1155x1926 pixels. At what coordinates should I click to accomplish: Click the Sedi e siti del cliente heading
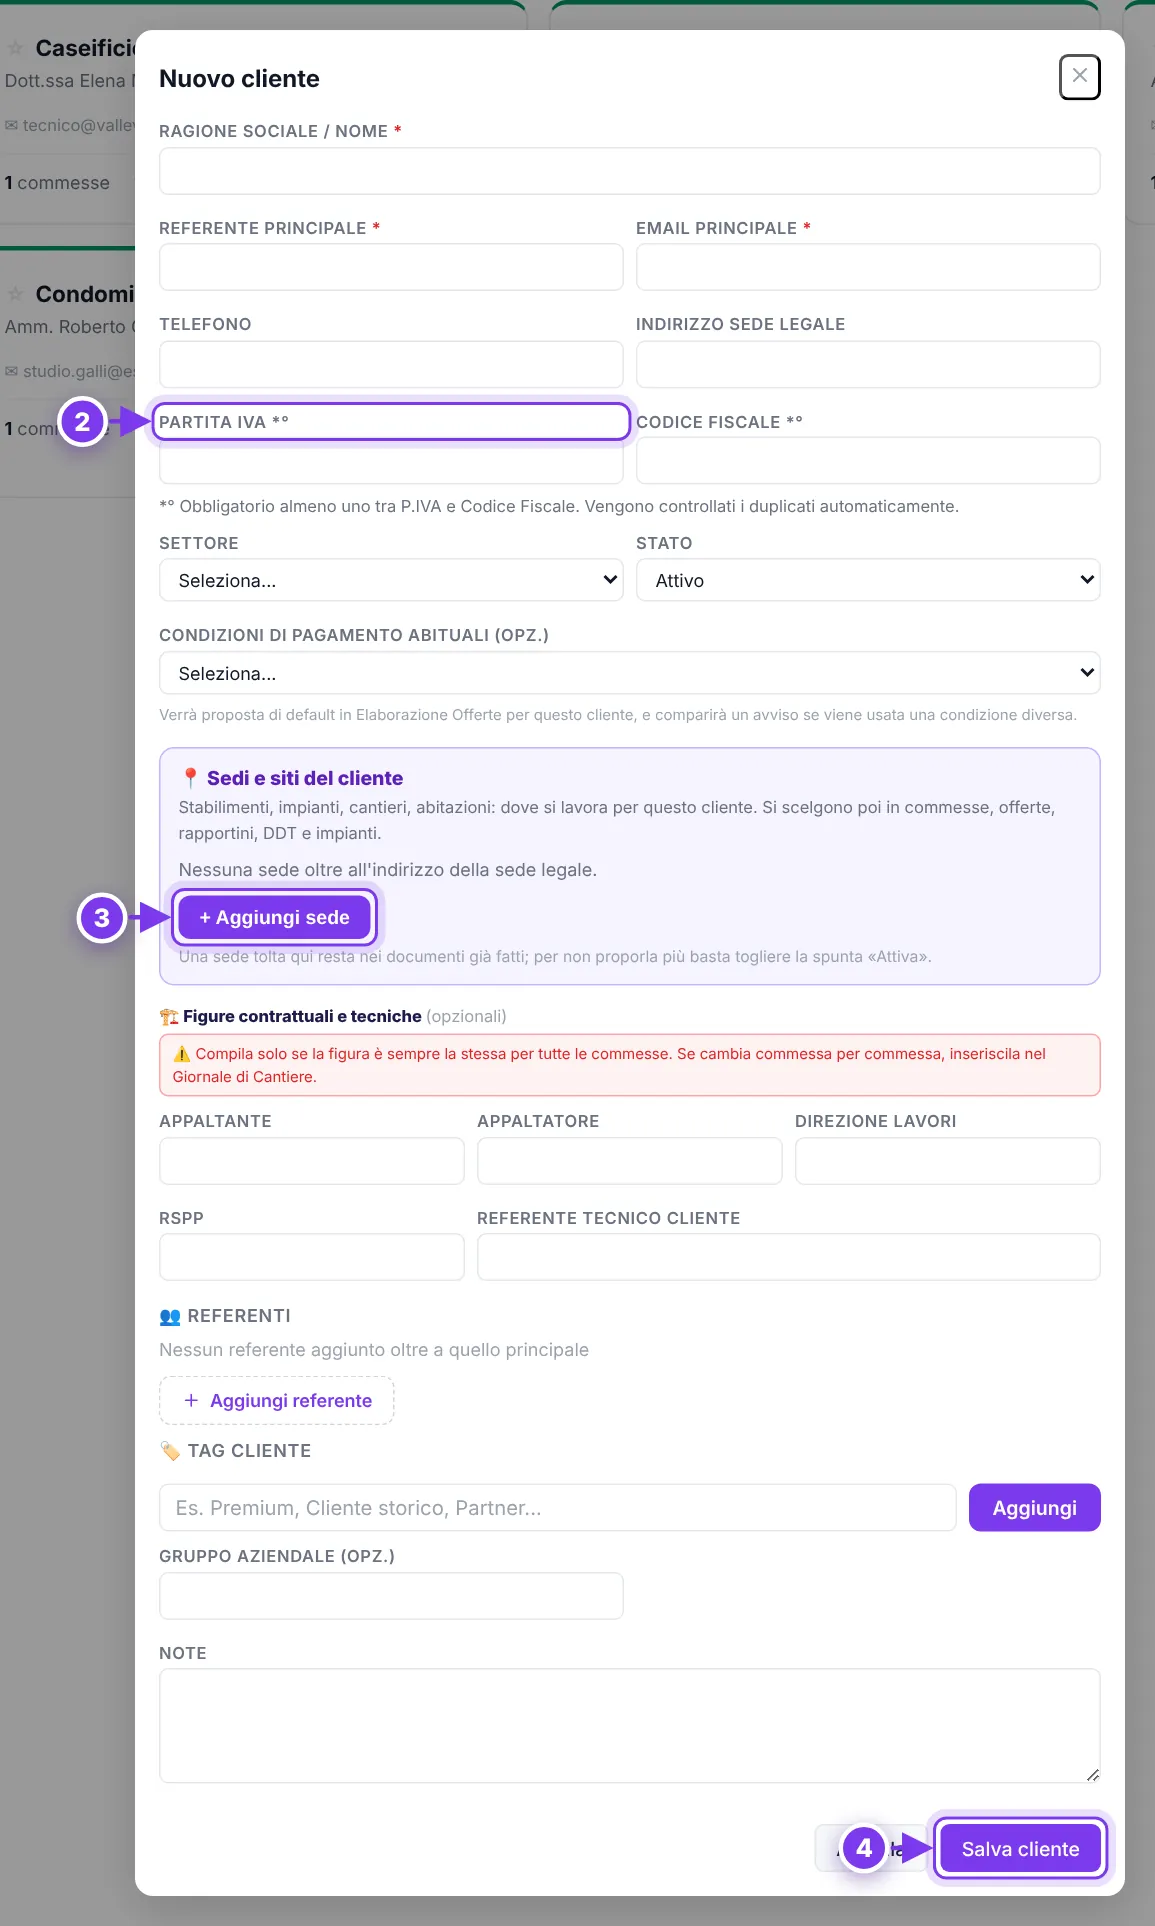click(x=305, y=778)
